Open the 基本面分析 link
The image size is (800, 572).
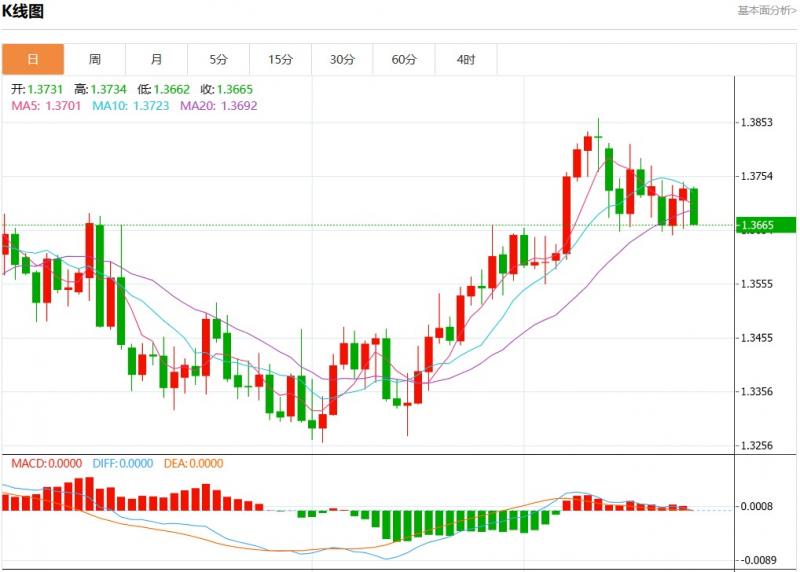tap(767, 10)
